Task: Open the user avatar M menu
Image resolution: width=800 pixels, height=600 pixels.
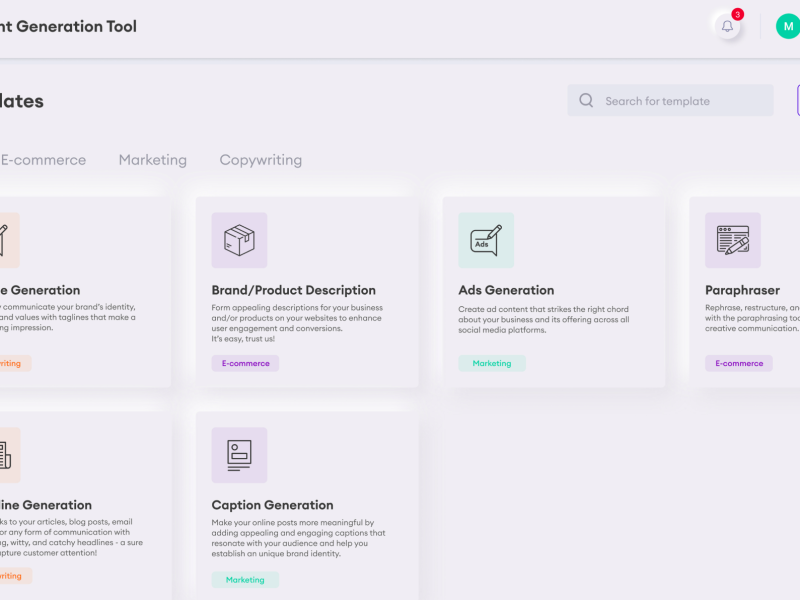Action: click(788, 27)
